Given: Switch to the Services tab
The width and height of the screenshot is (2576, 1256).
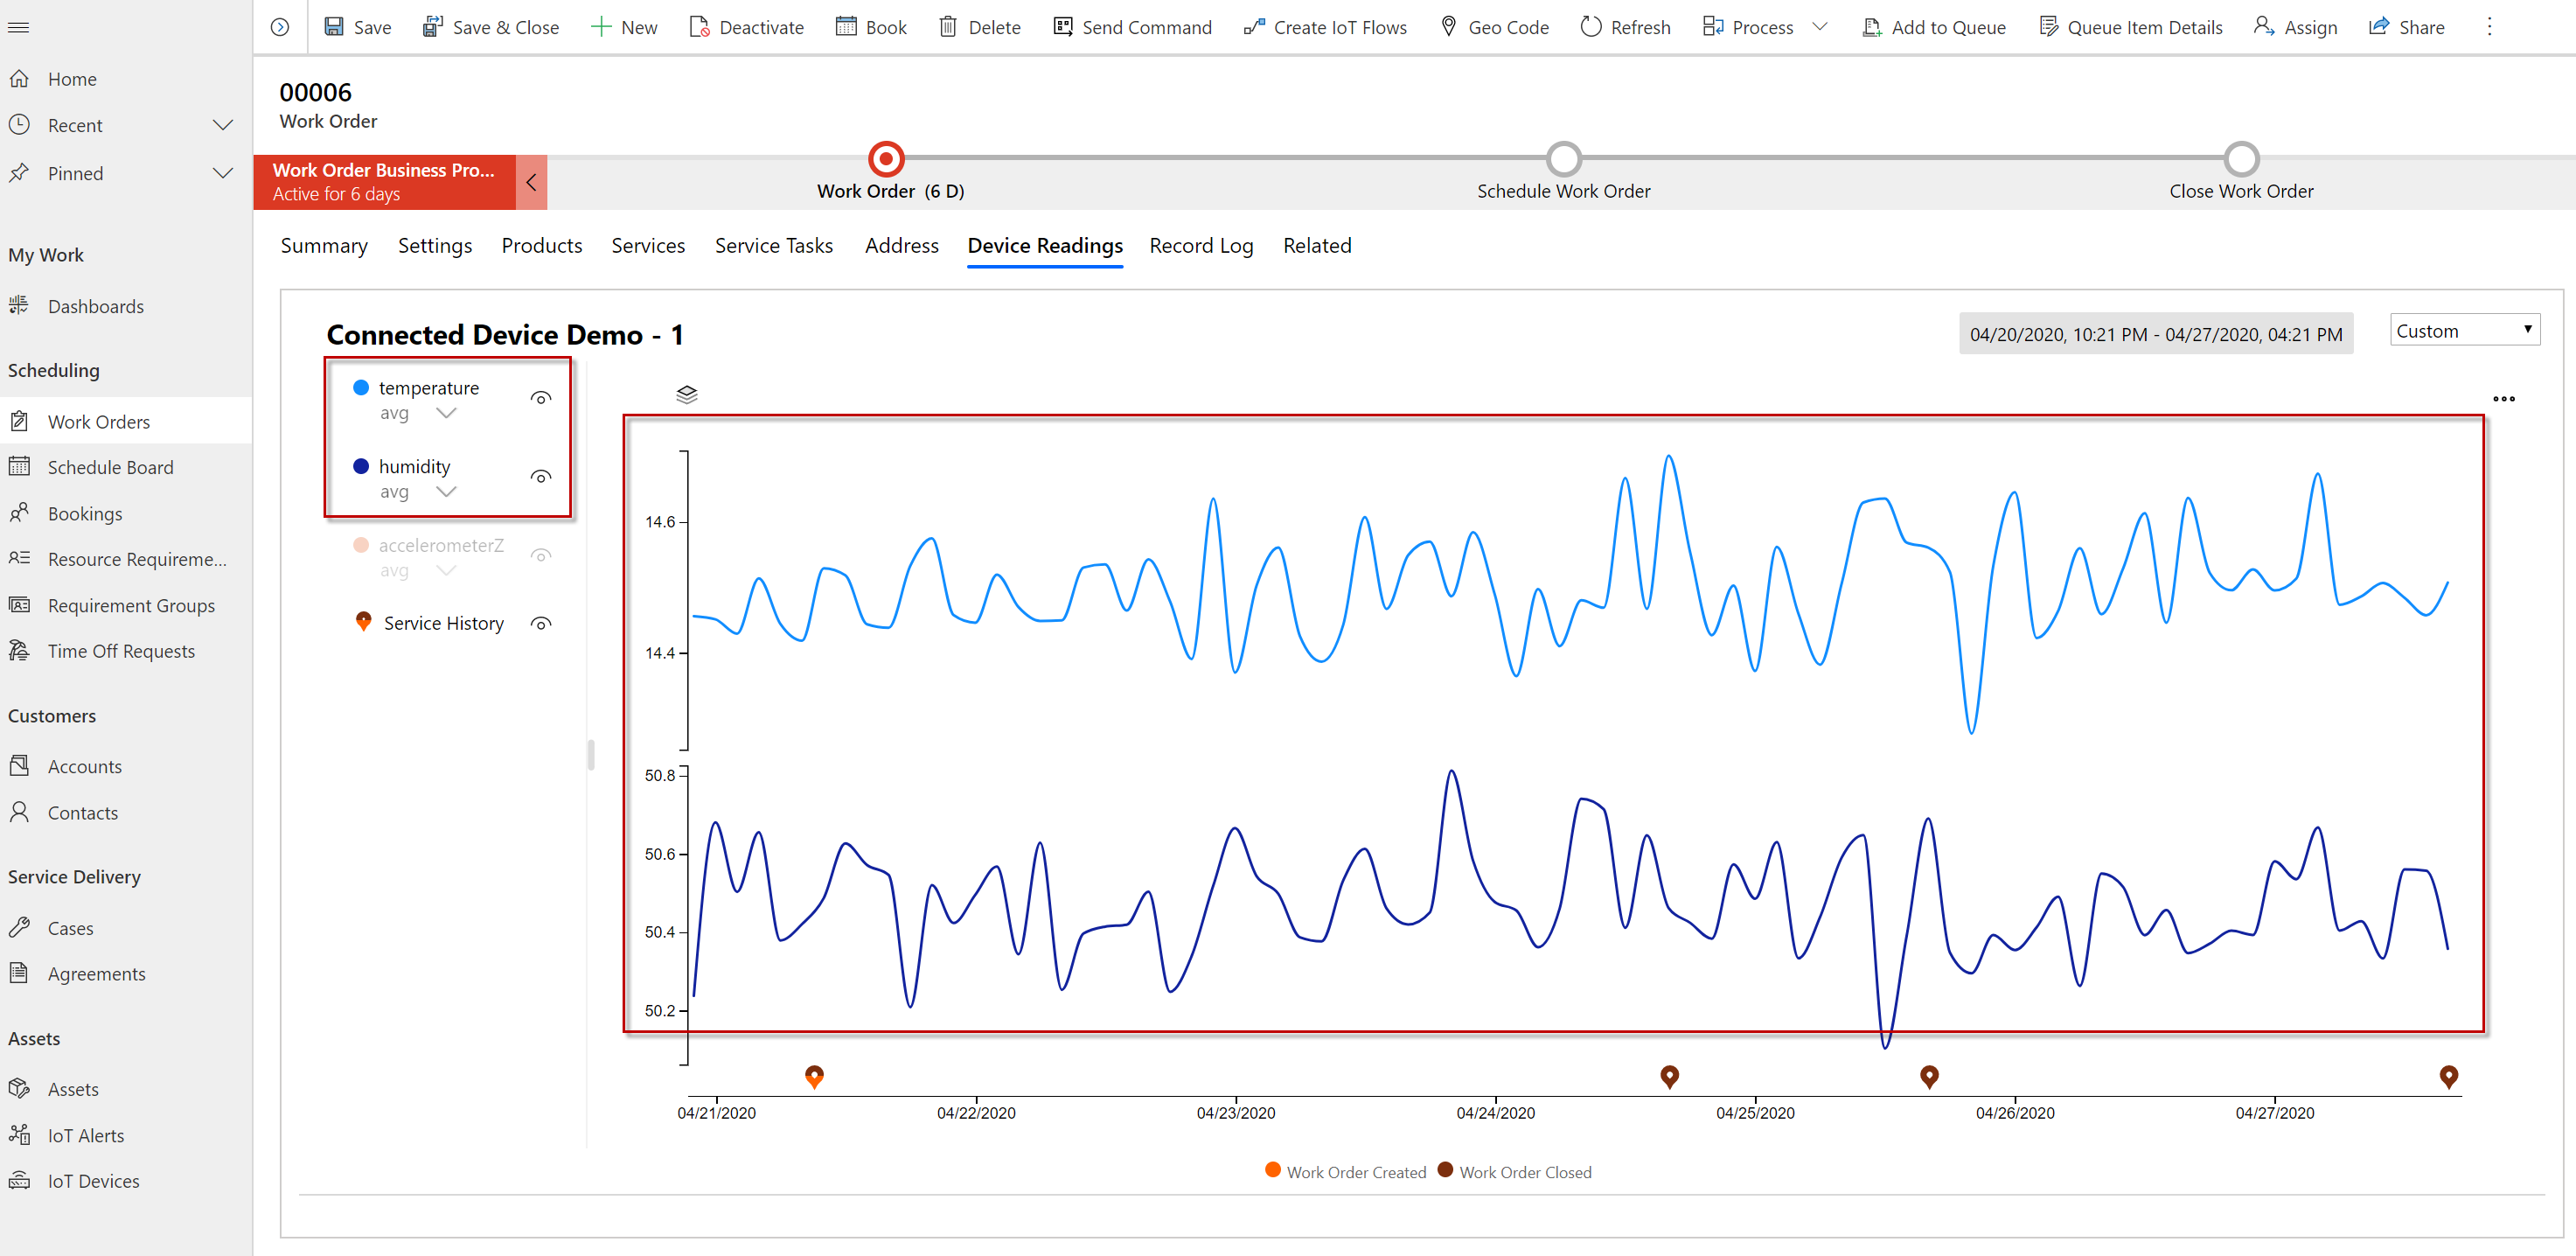Looking at the screenshot, I should [x=649, y=245].
